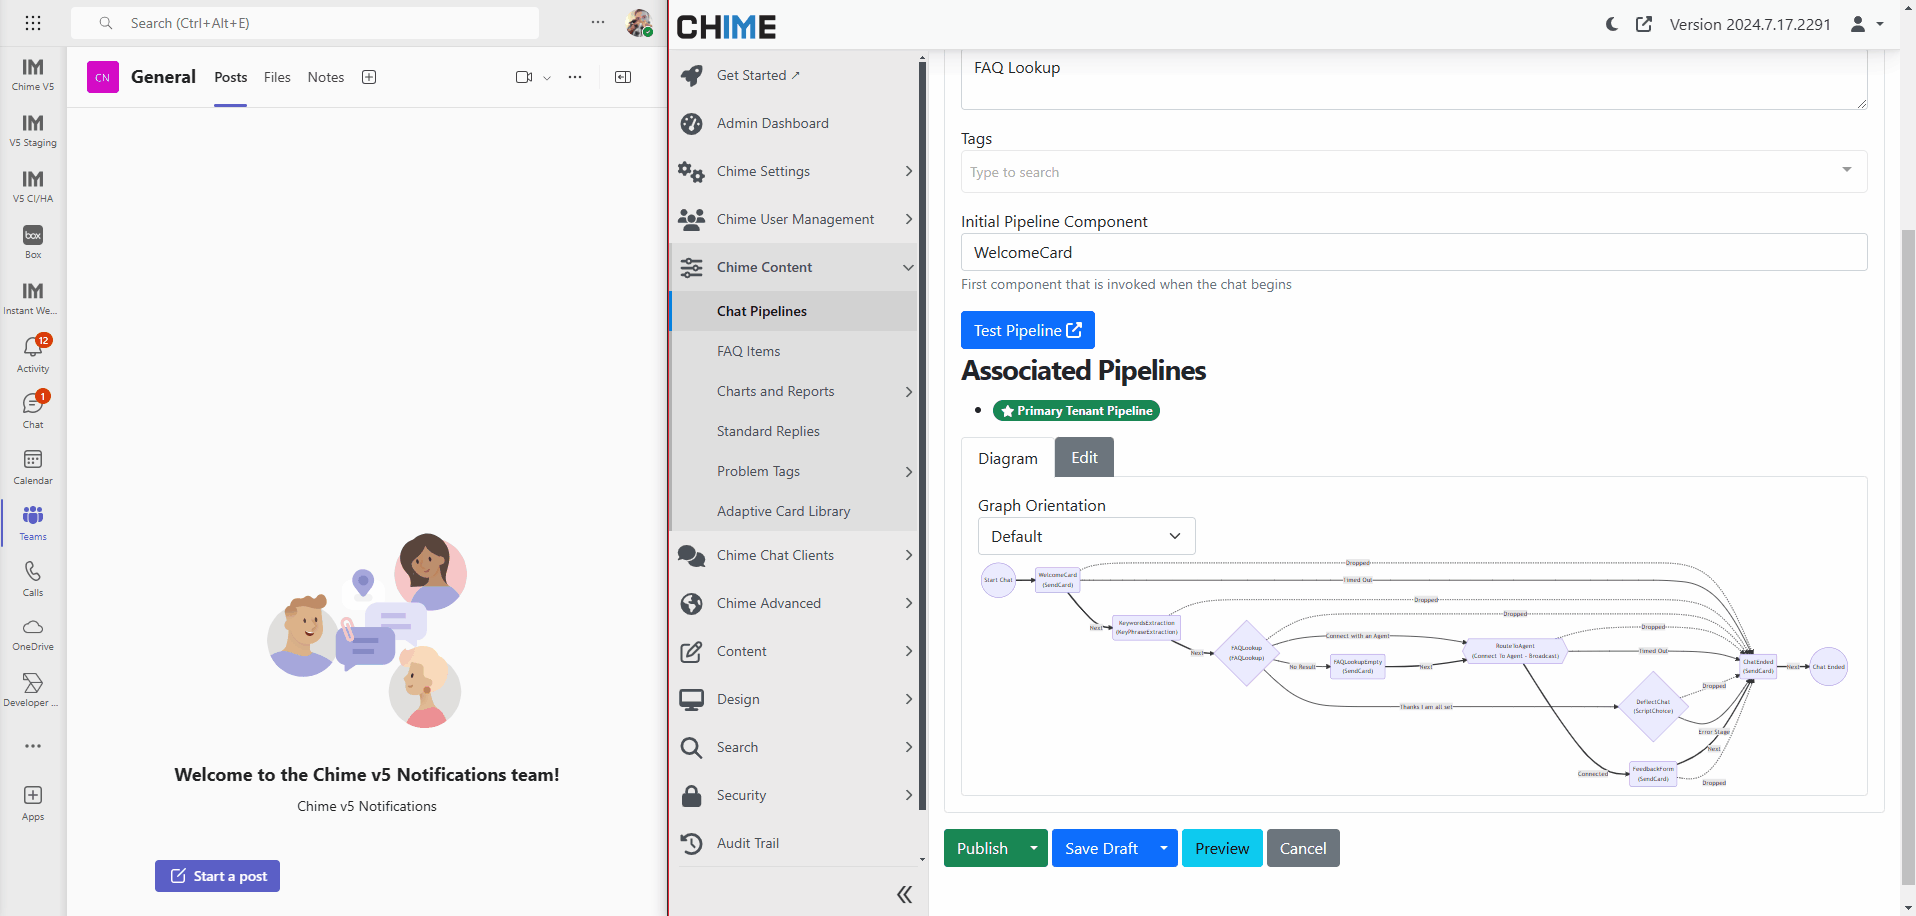Select the Diagram tab
Screen dimensions: 1916x916
(x=1008, y=458)
